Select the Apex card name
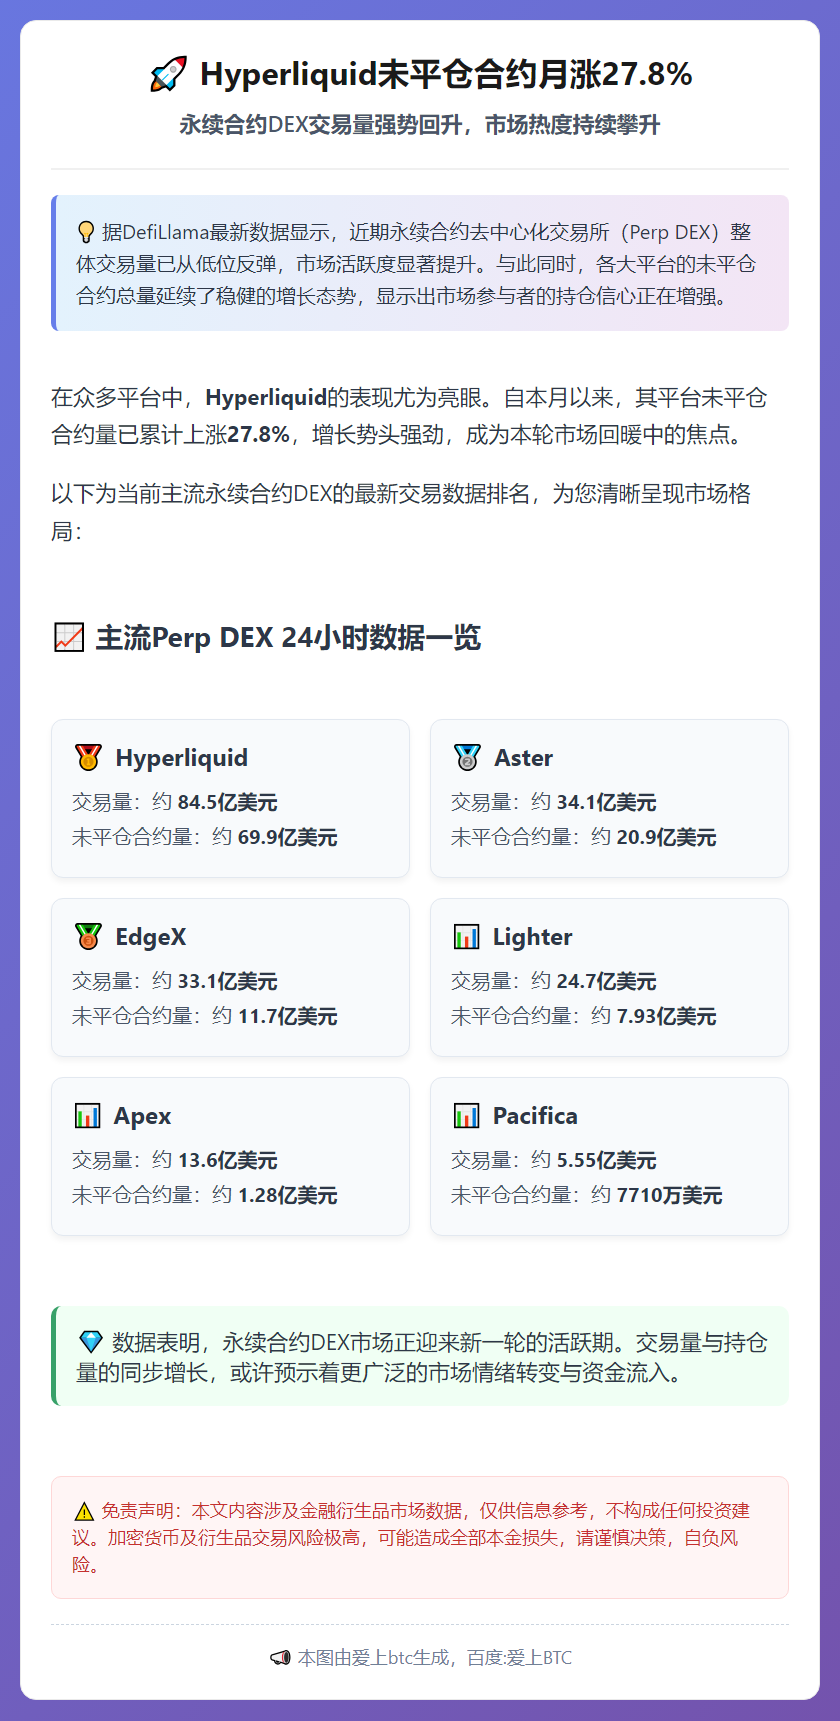This screenshot has width=840, height=1721. point(143,1116)
